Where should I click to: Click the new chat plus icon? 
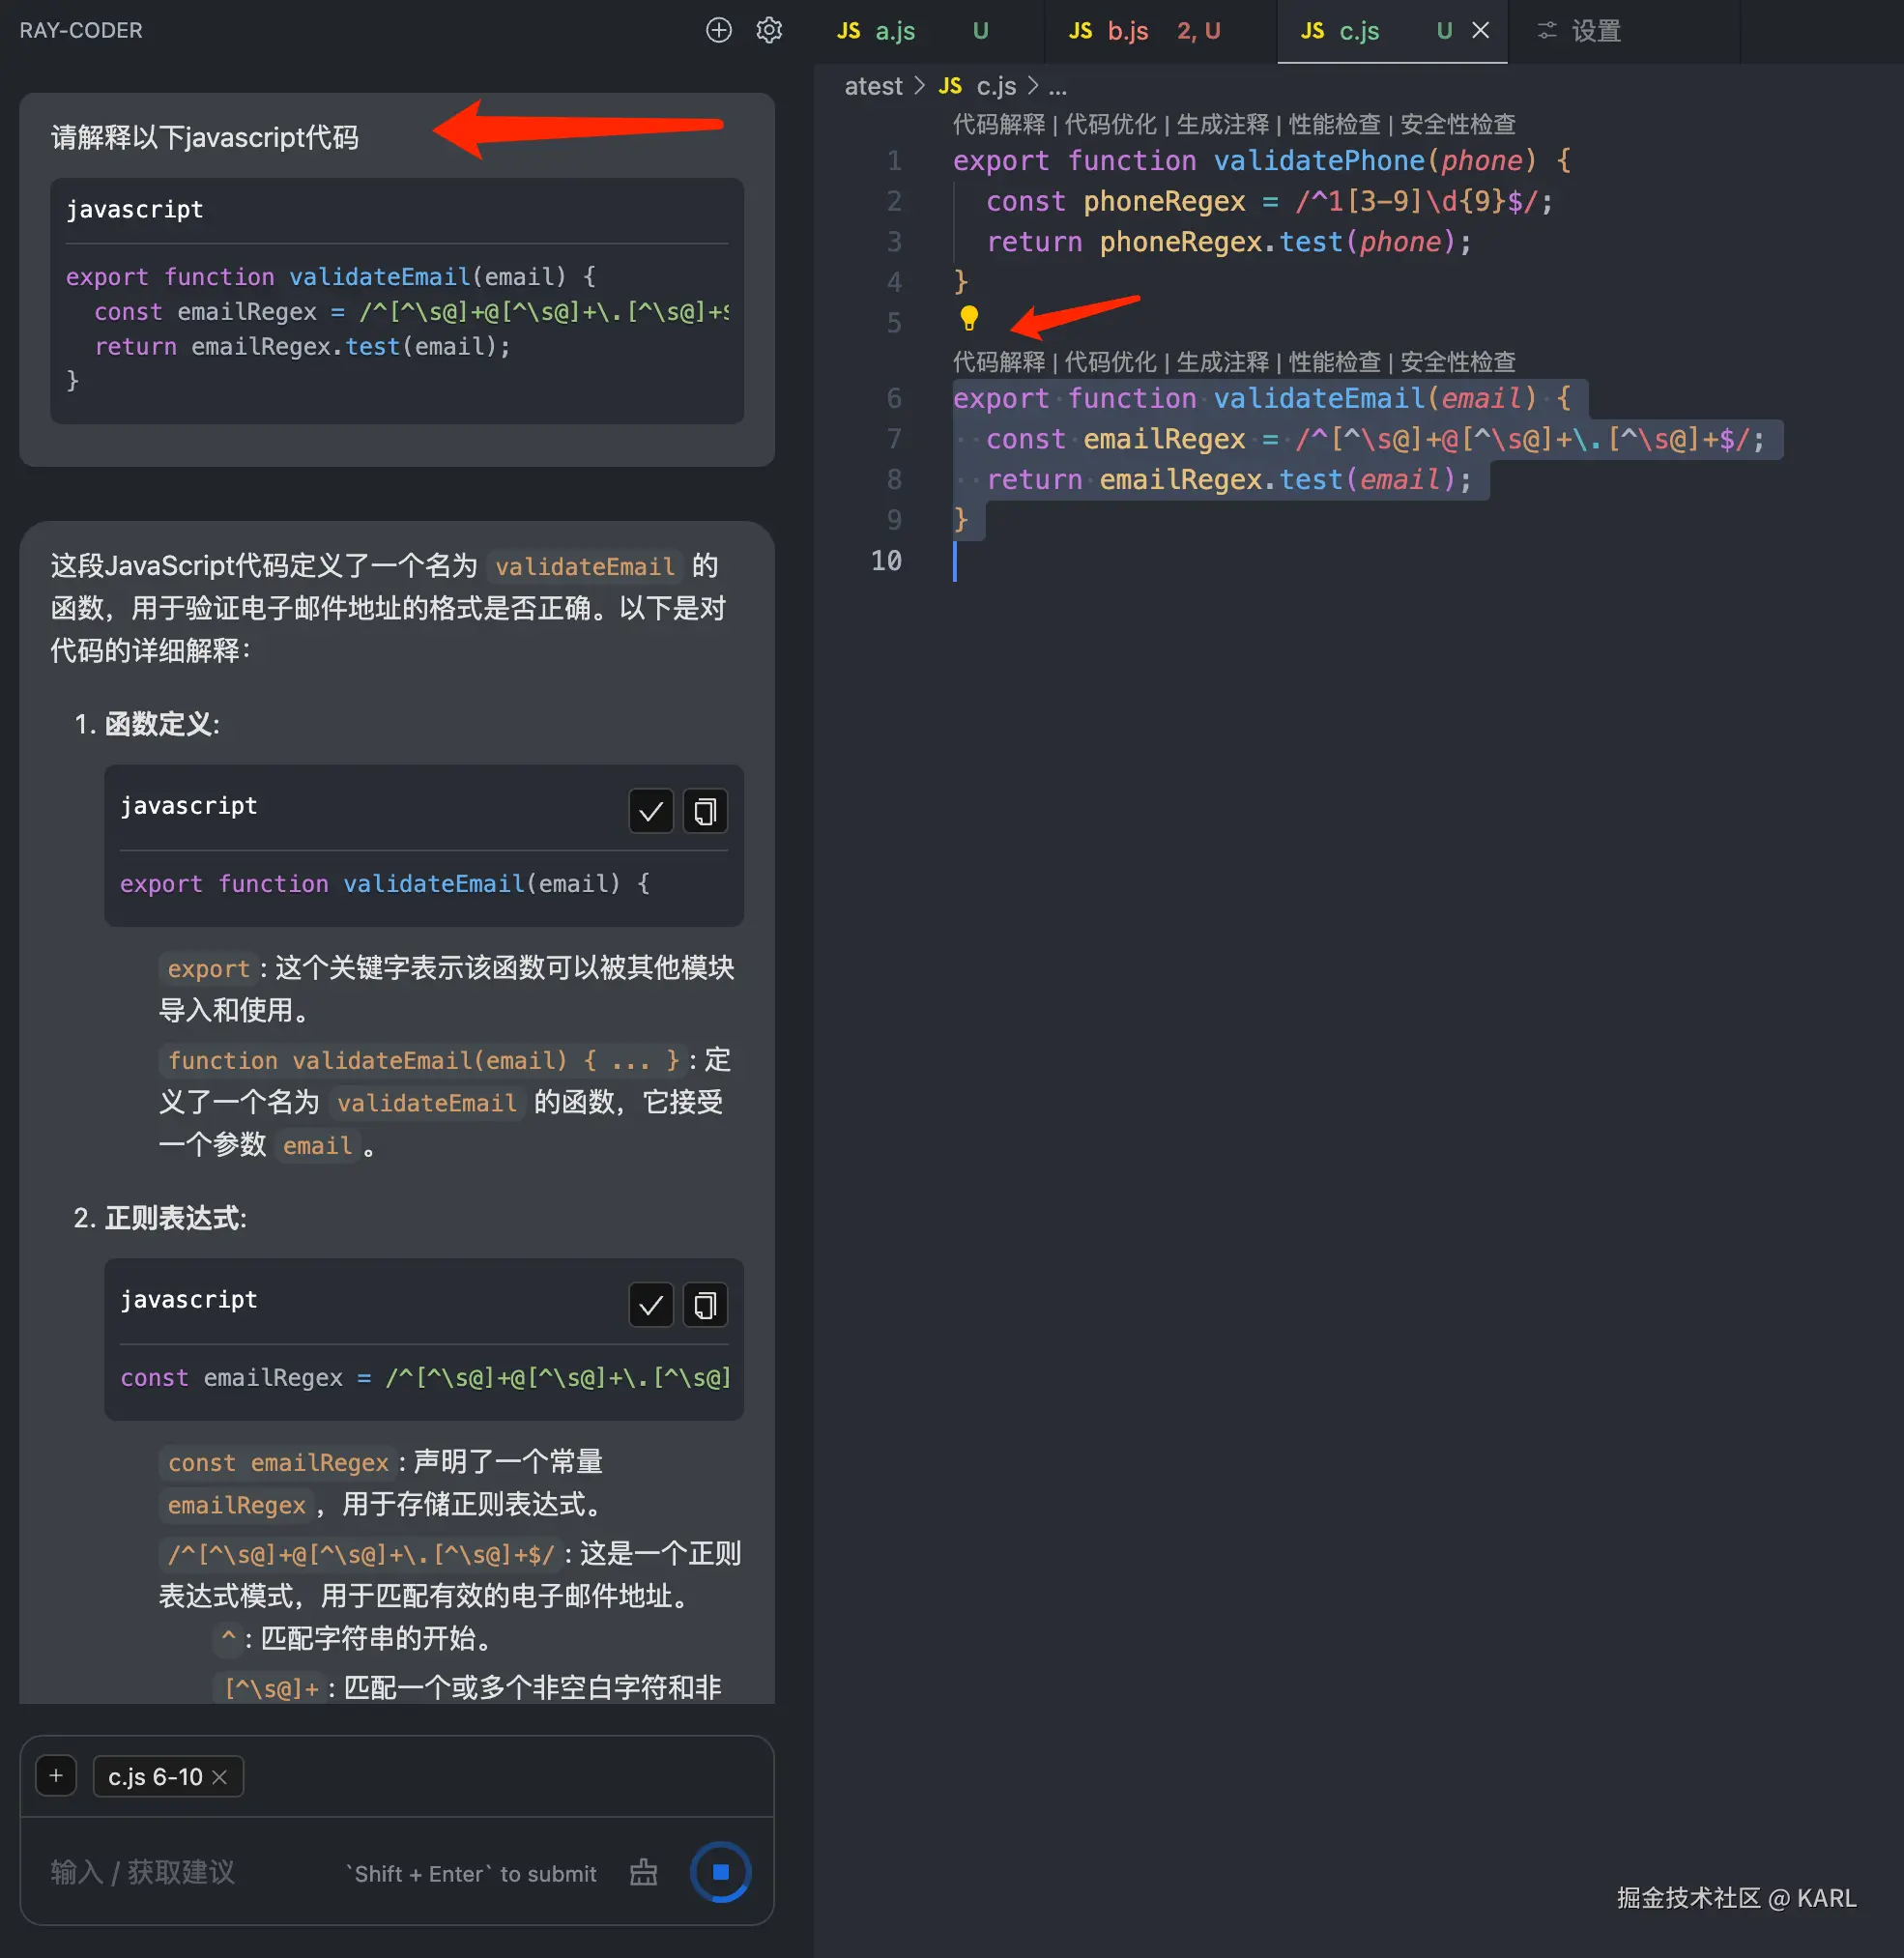(718, 30)
